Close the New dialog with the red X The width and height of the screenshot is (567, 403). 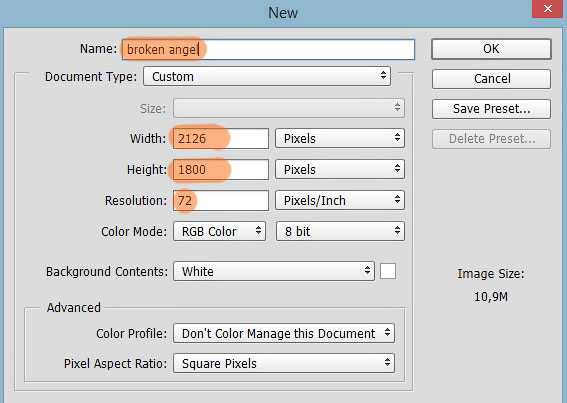click(x=548, y=9)
